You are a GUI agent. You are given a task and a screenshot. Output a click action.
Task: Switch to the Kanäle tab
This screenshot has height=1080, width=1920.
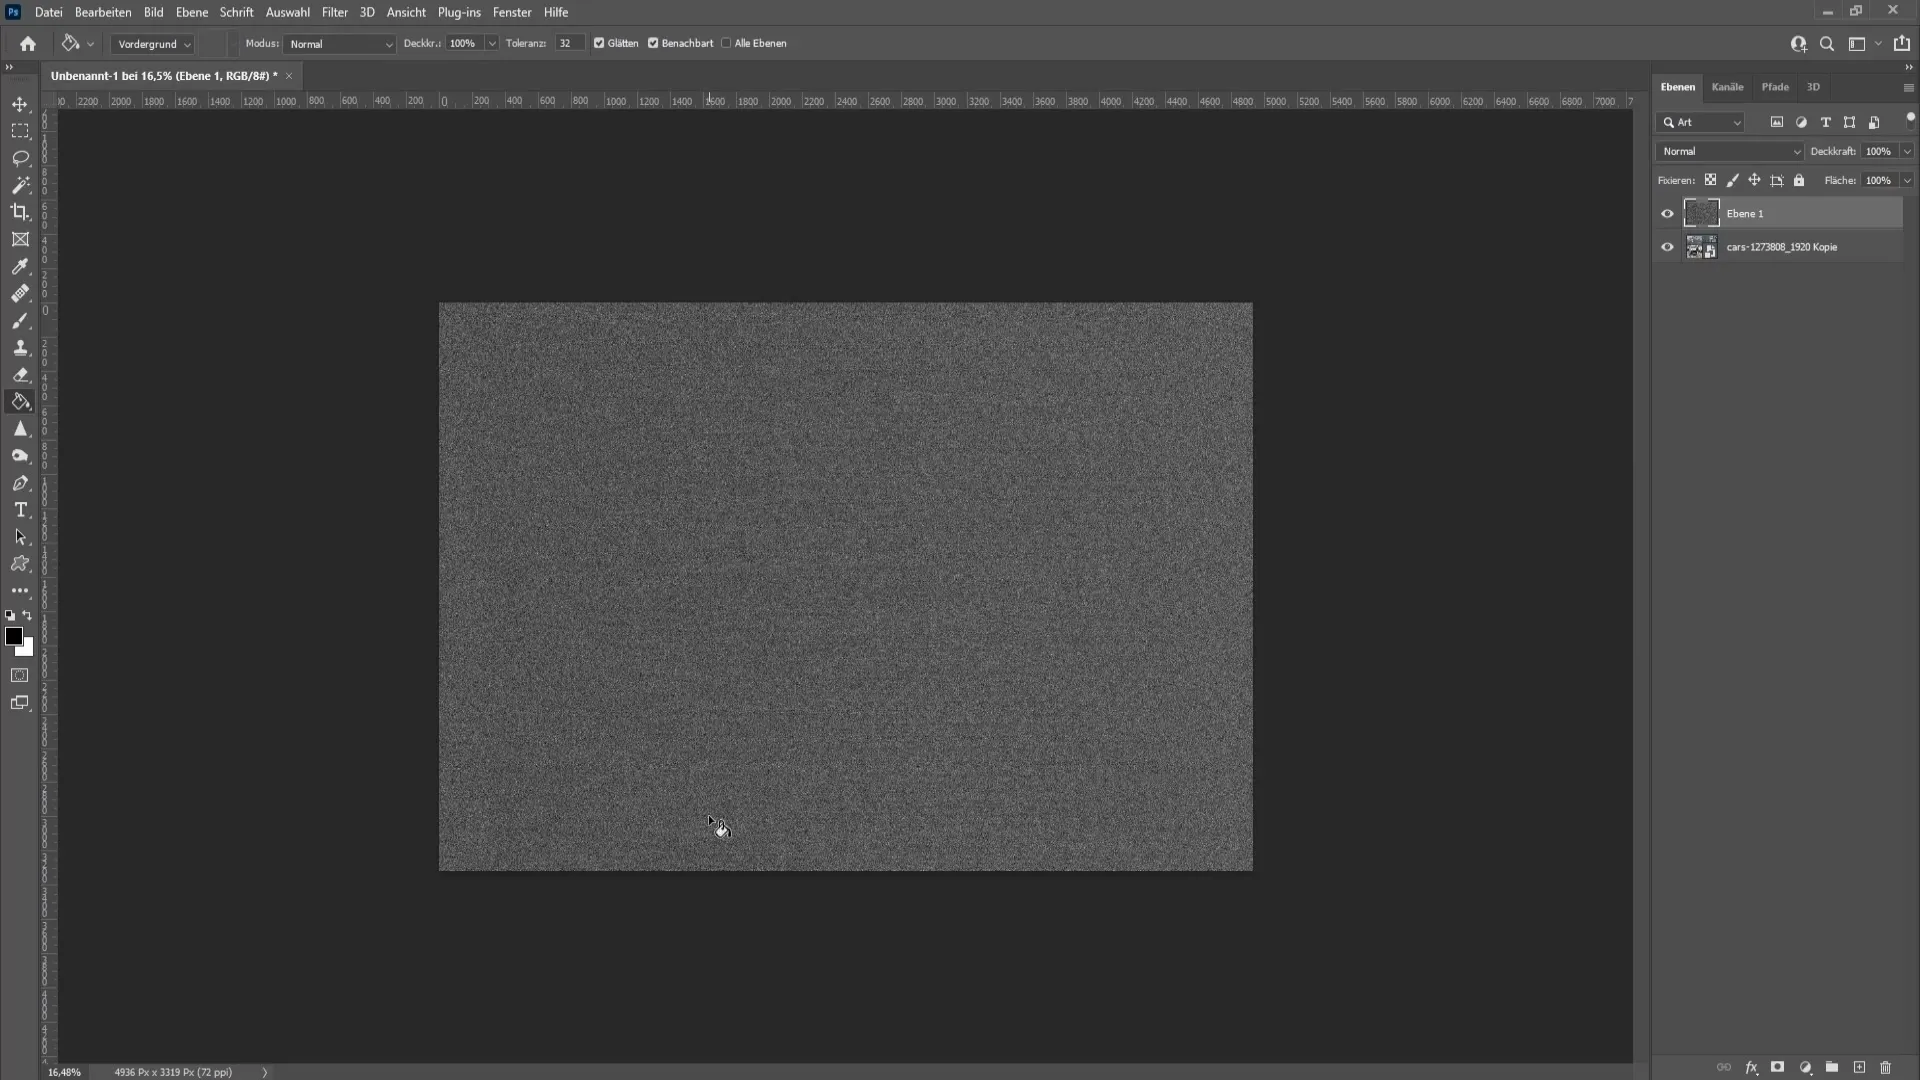coord(1729,87)
